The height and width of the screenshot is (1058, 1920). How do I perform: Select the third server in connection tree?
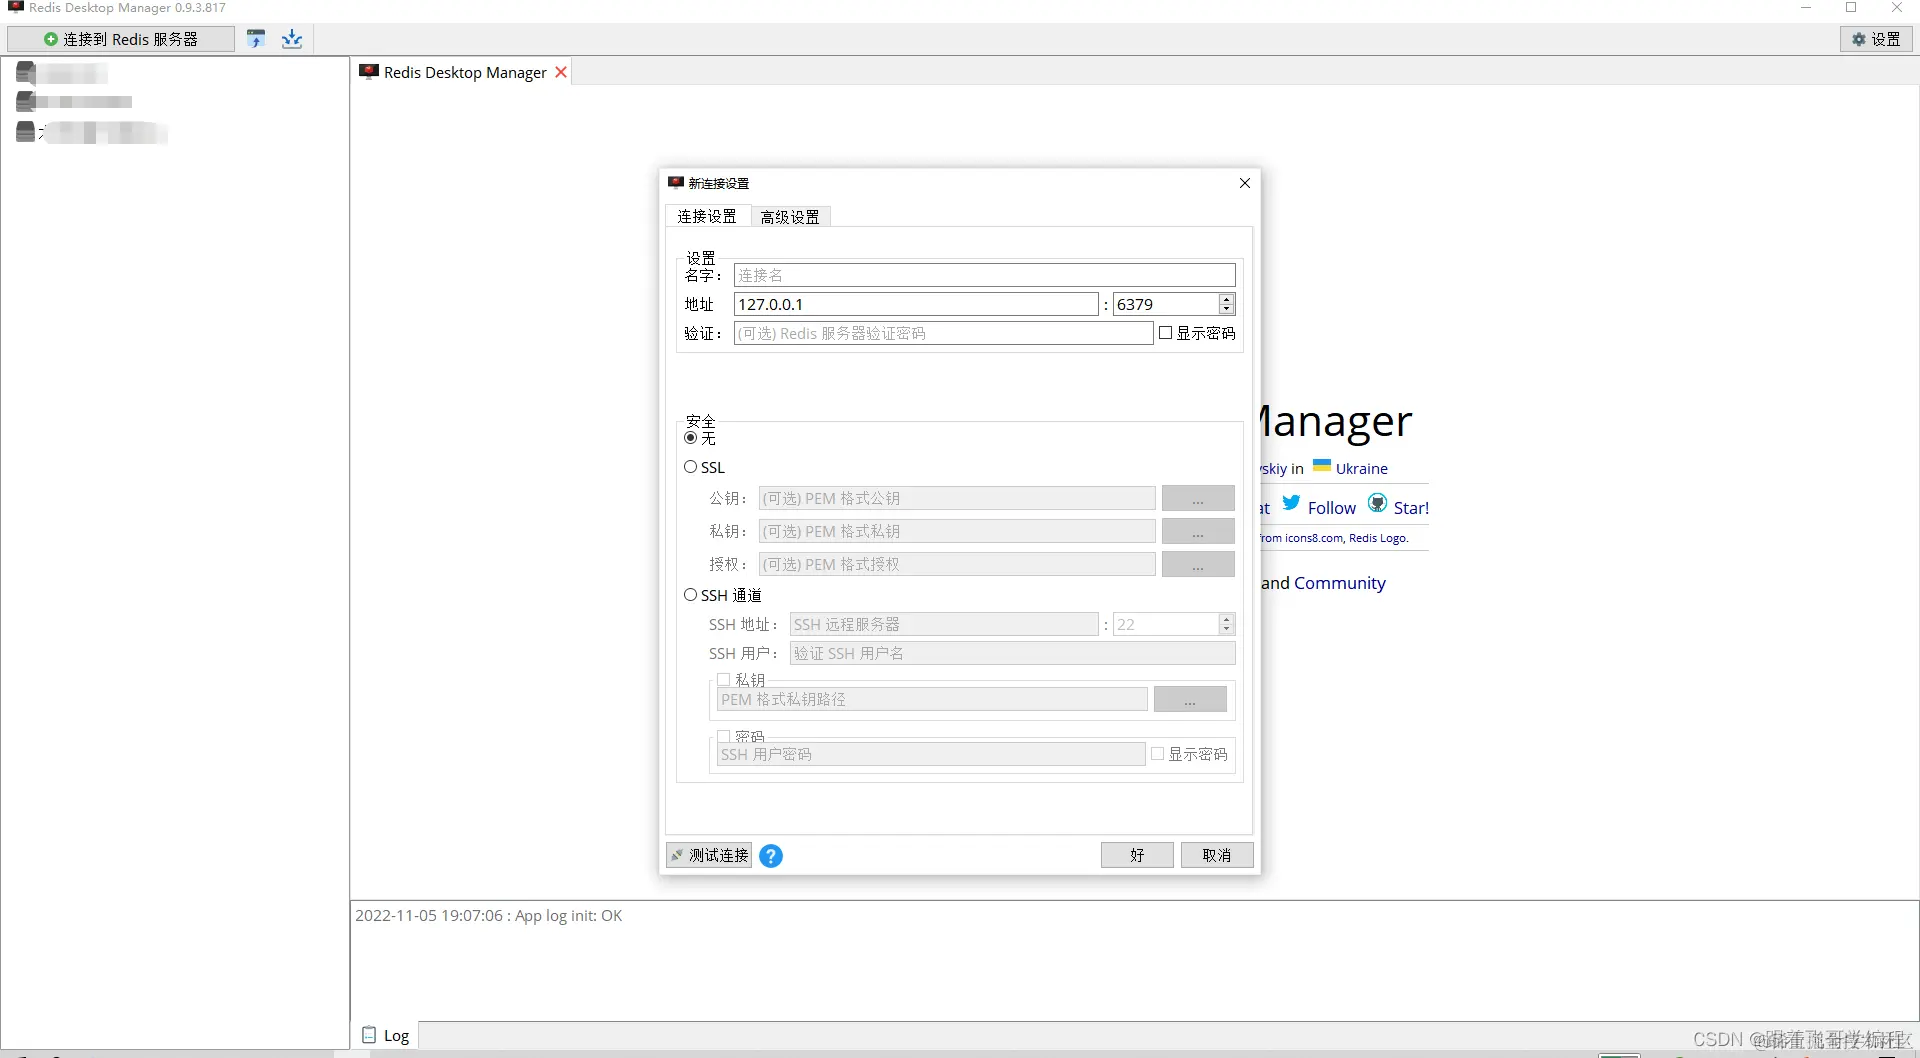point(91,132)
